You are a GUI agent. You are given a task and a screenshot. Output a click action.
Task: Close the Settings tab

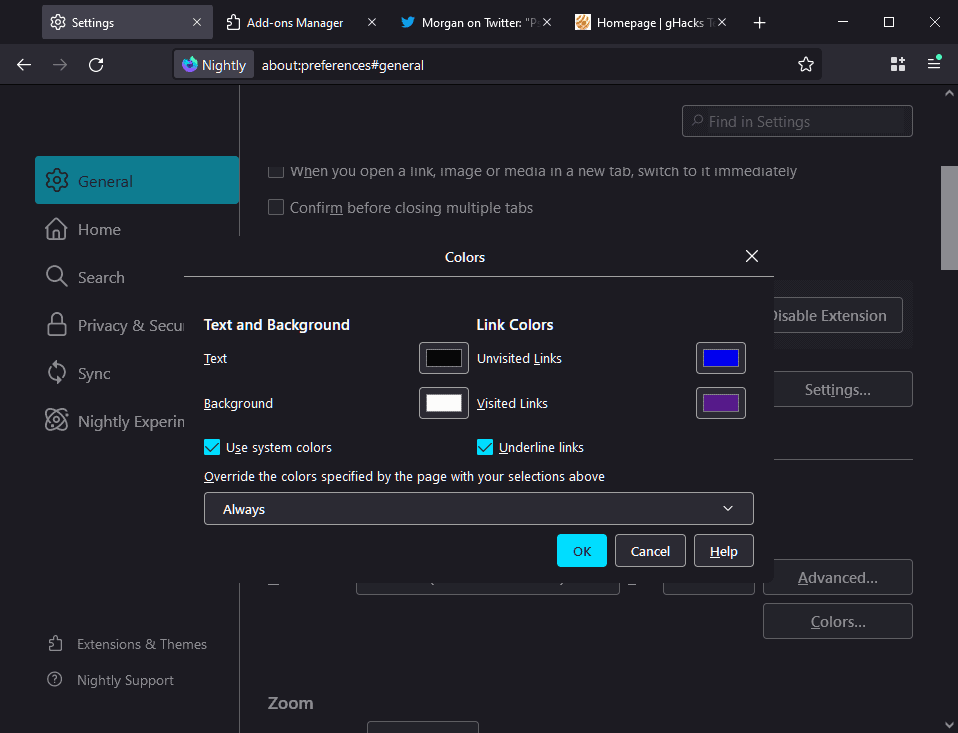tap(197, 22)
